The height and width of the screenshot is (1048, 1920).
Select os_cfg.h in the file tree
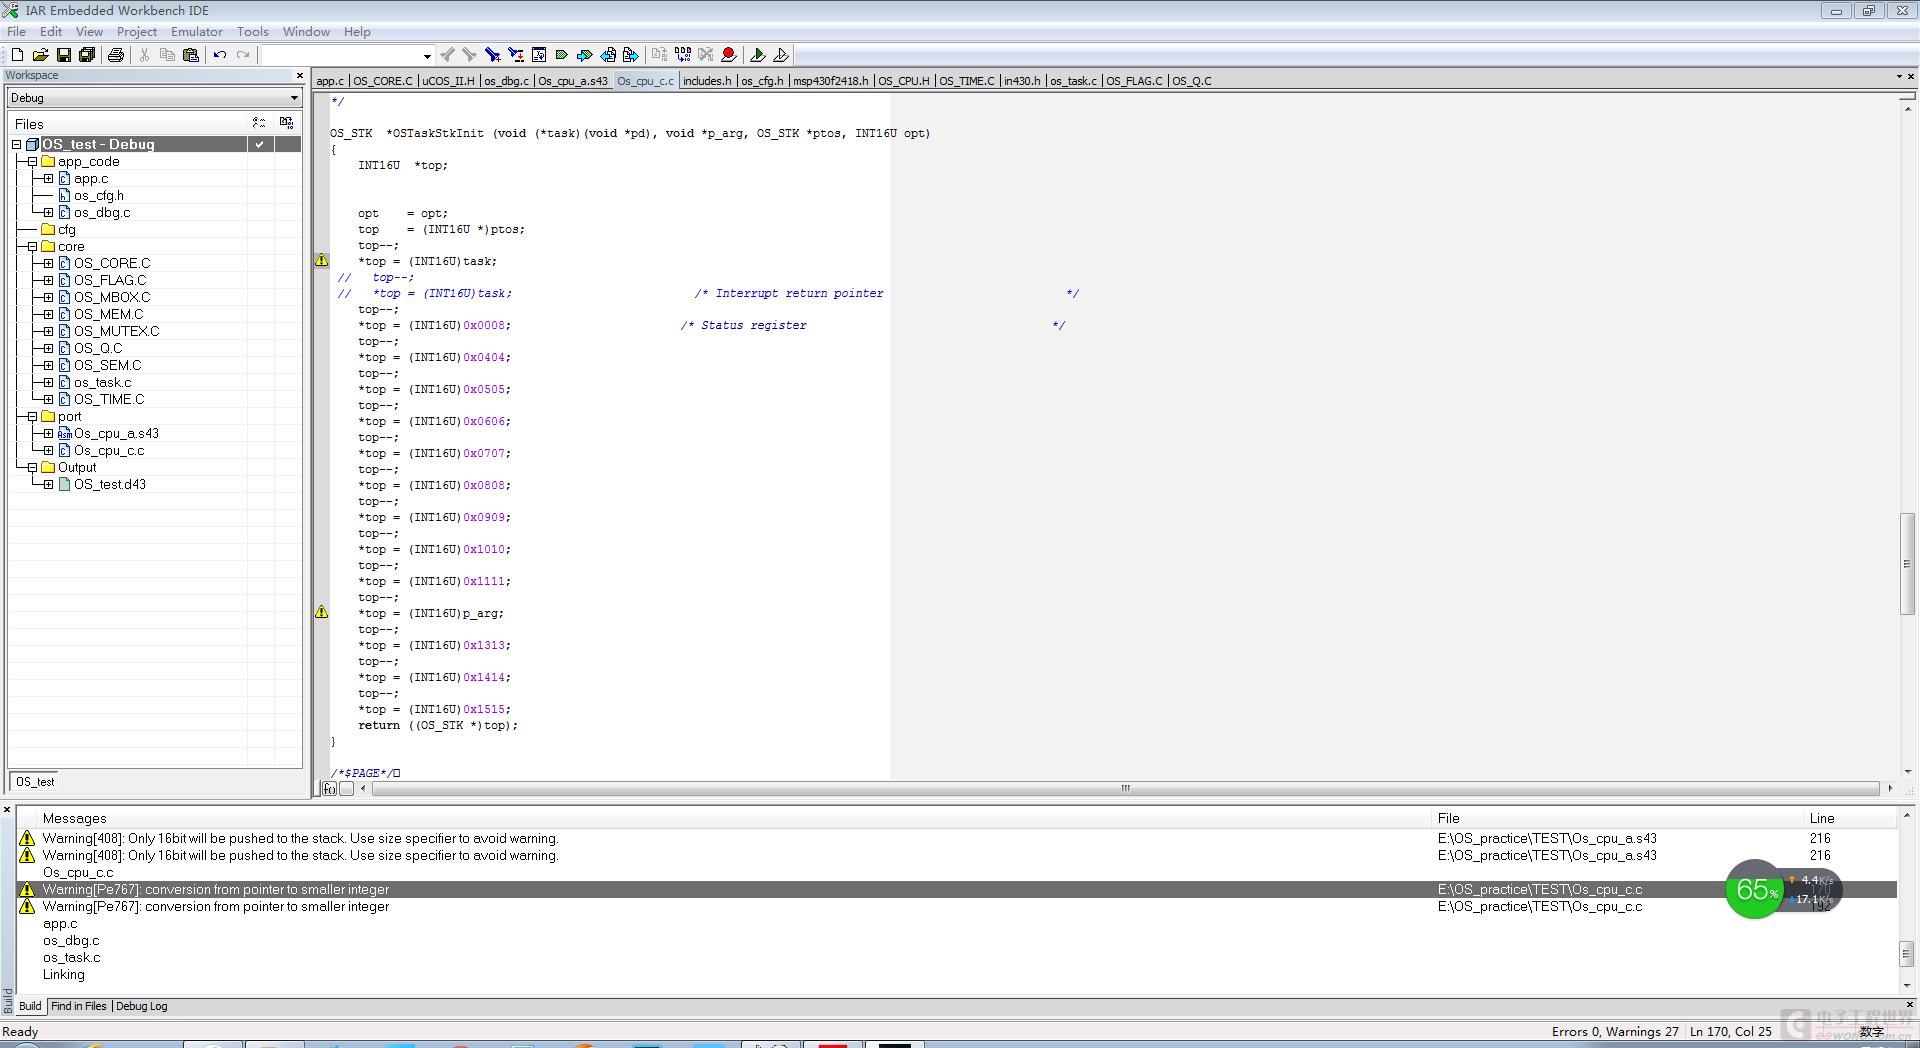99,196
